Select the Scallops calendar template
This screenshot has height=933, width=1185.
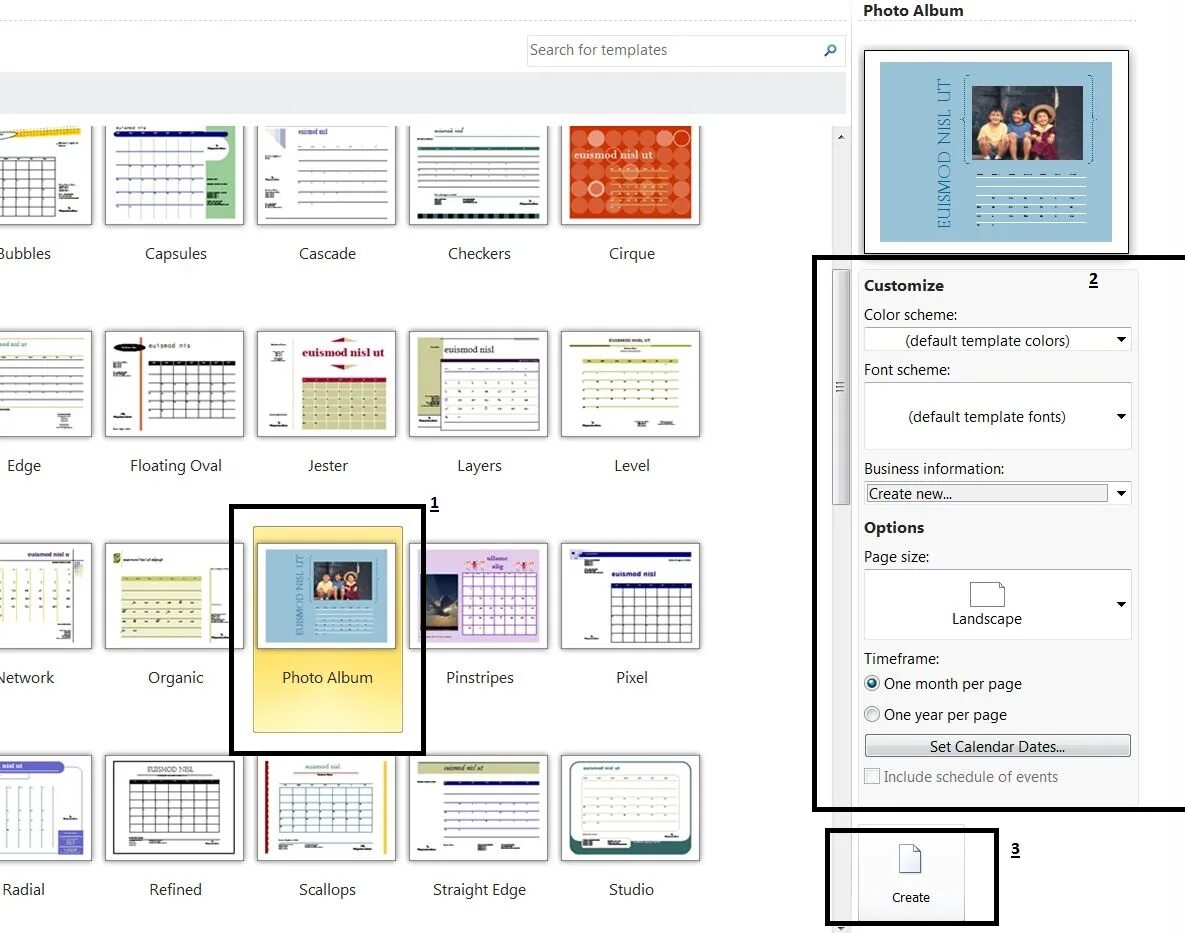[326, 808]
